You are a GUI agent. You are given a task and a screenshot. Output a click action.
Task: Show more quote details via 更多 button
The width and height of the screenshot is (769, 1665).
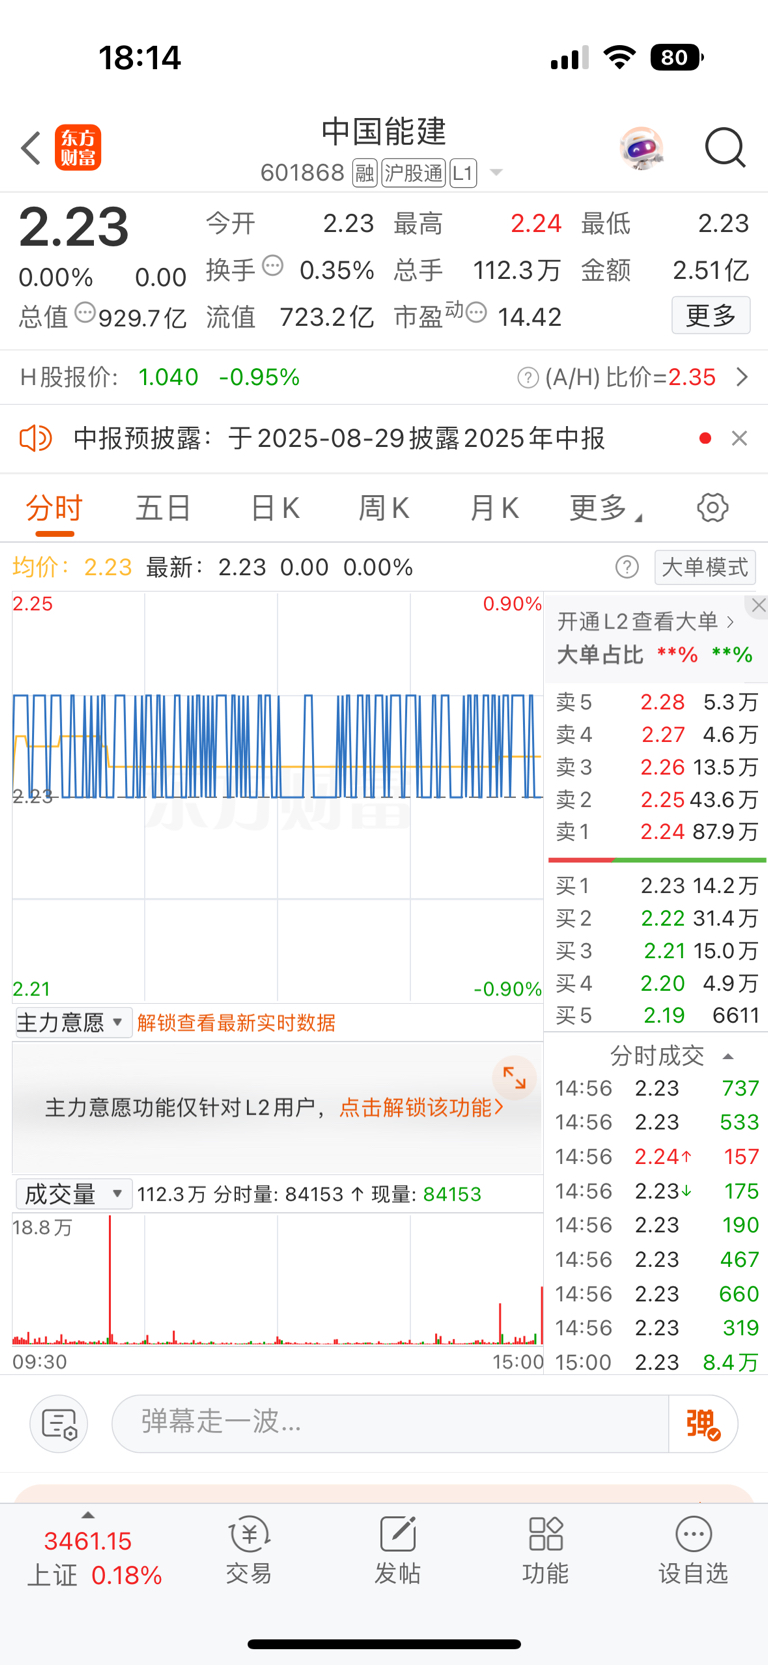click(711, 316)
